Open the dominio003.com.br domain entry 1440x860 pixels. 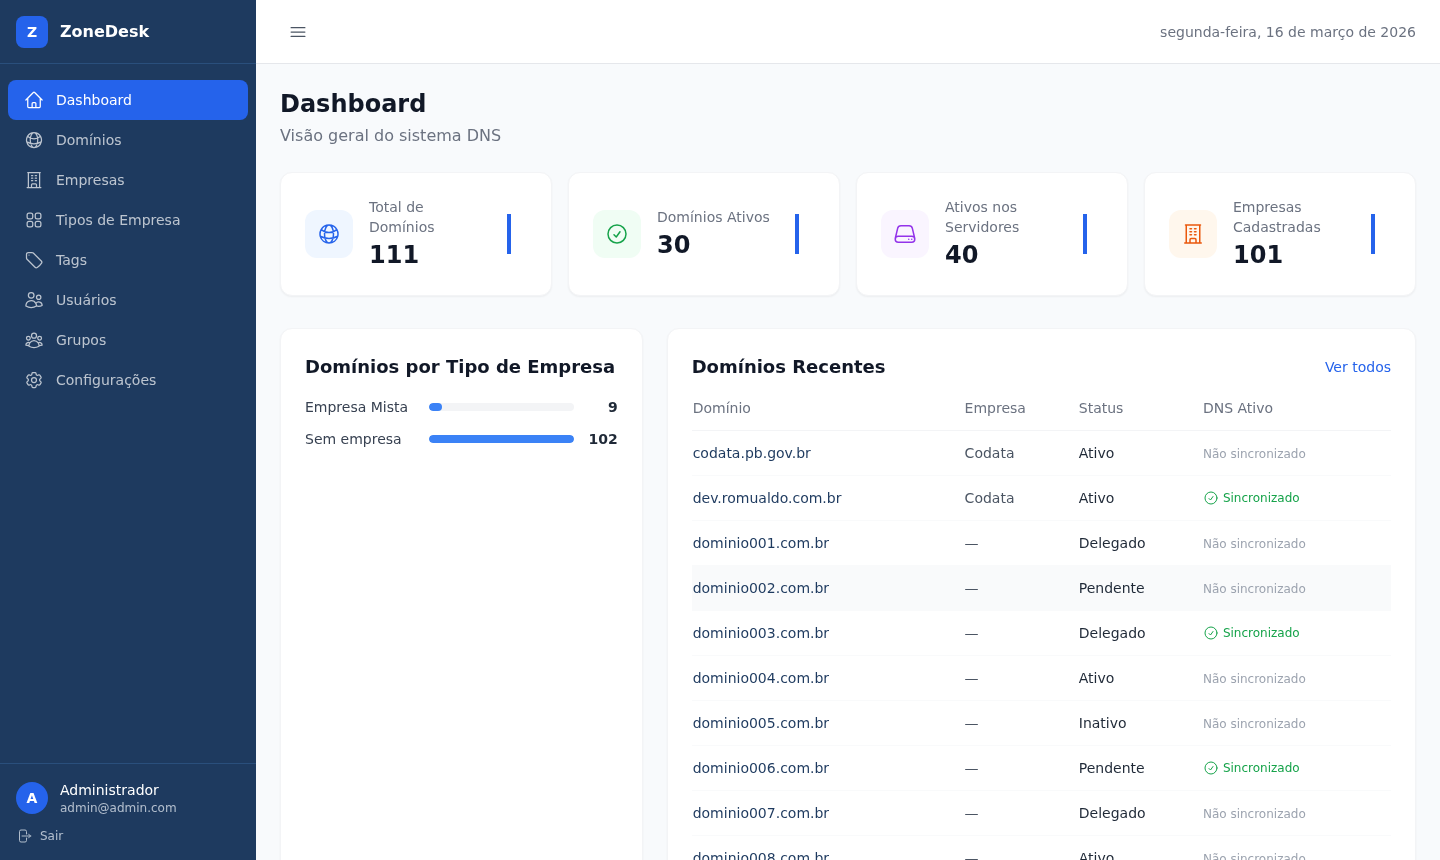point(760,633)
